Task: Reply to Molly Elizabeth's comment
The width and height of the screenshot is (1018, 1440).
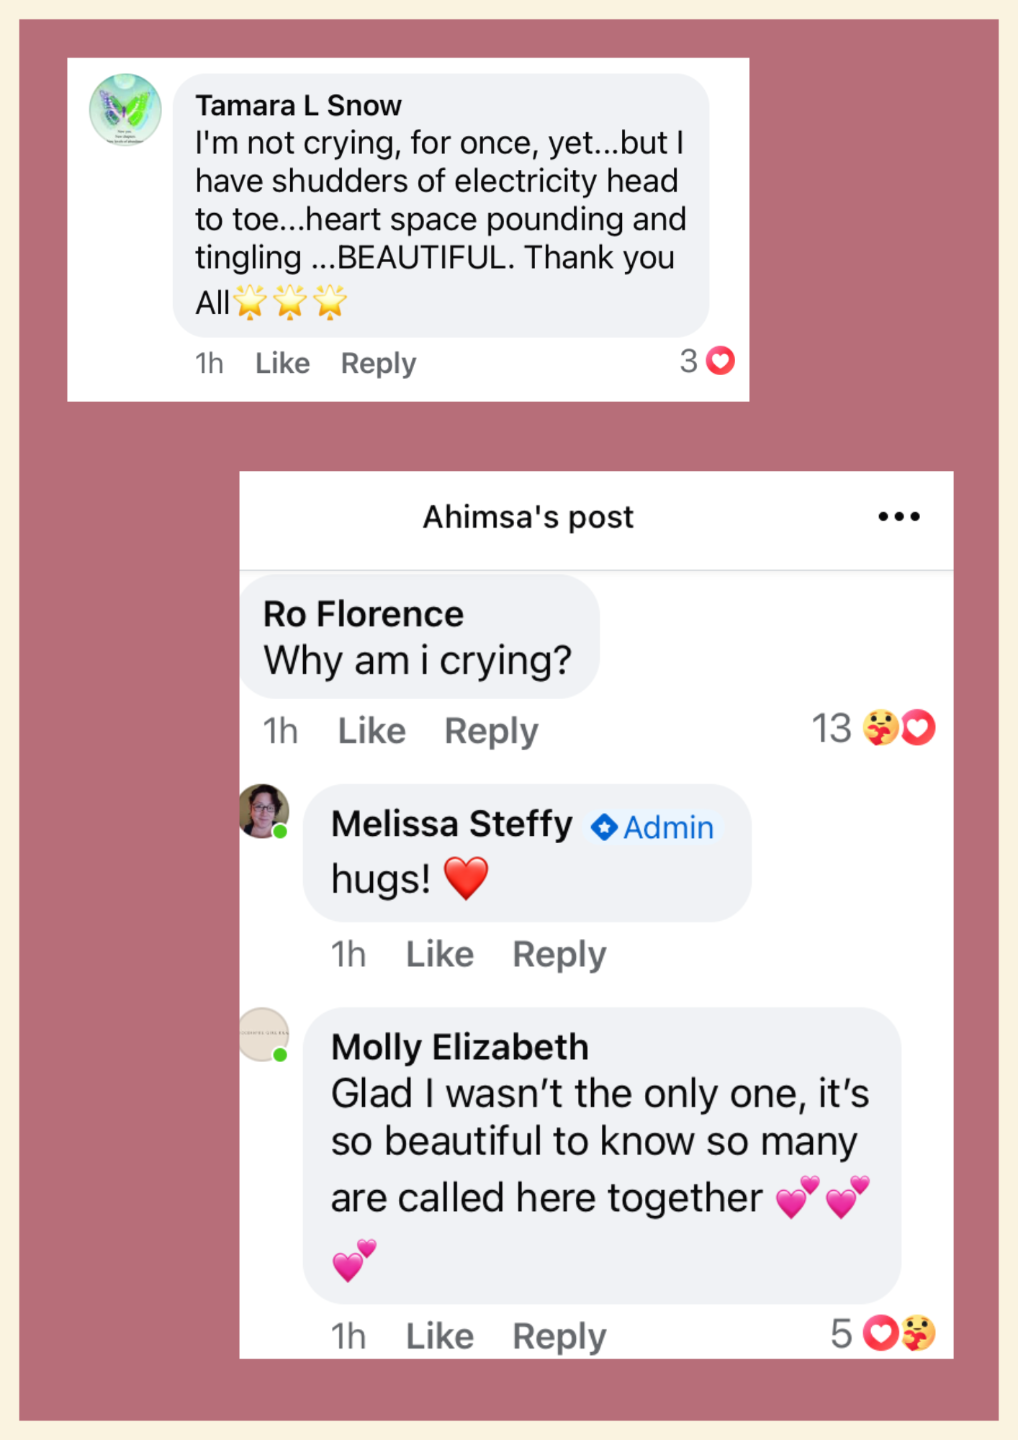Action: tap(559, 1337)
